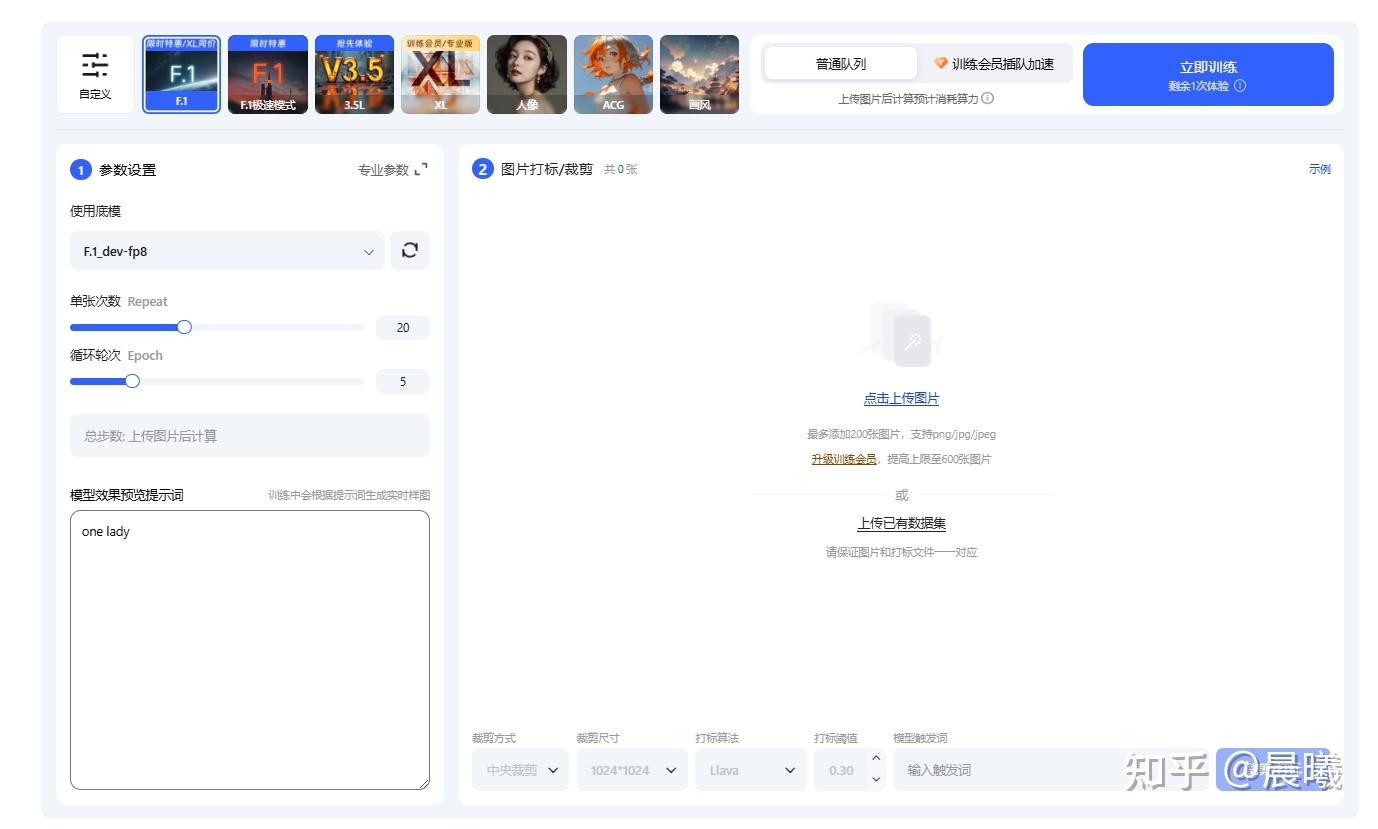Viewport: 1378px width, 829px height.
Task: Start training with 立即训练 button
Action: [1208, 74]
